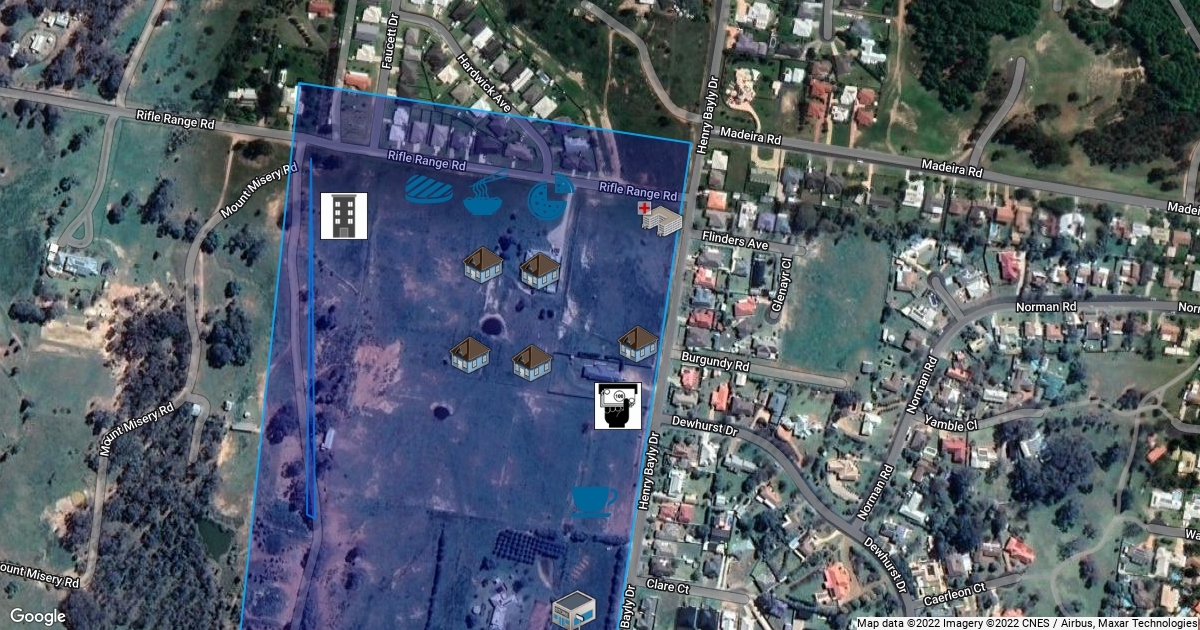The width and height of the screenshot is (1200, 630).
Task: Click the house icon closest to Burgundy Rd
Action: (638, 343)
